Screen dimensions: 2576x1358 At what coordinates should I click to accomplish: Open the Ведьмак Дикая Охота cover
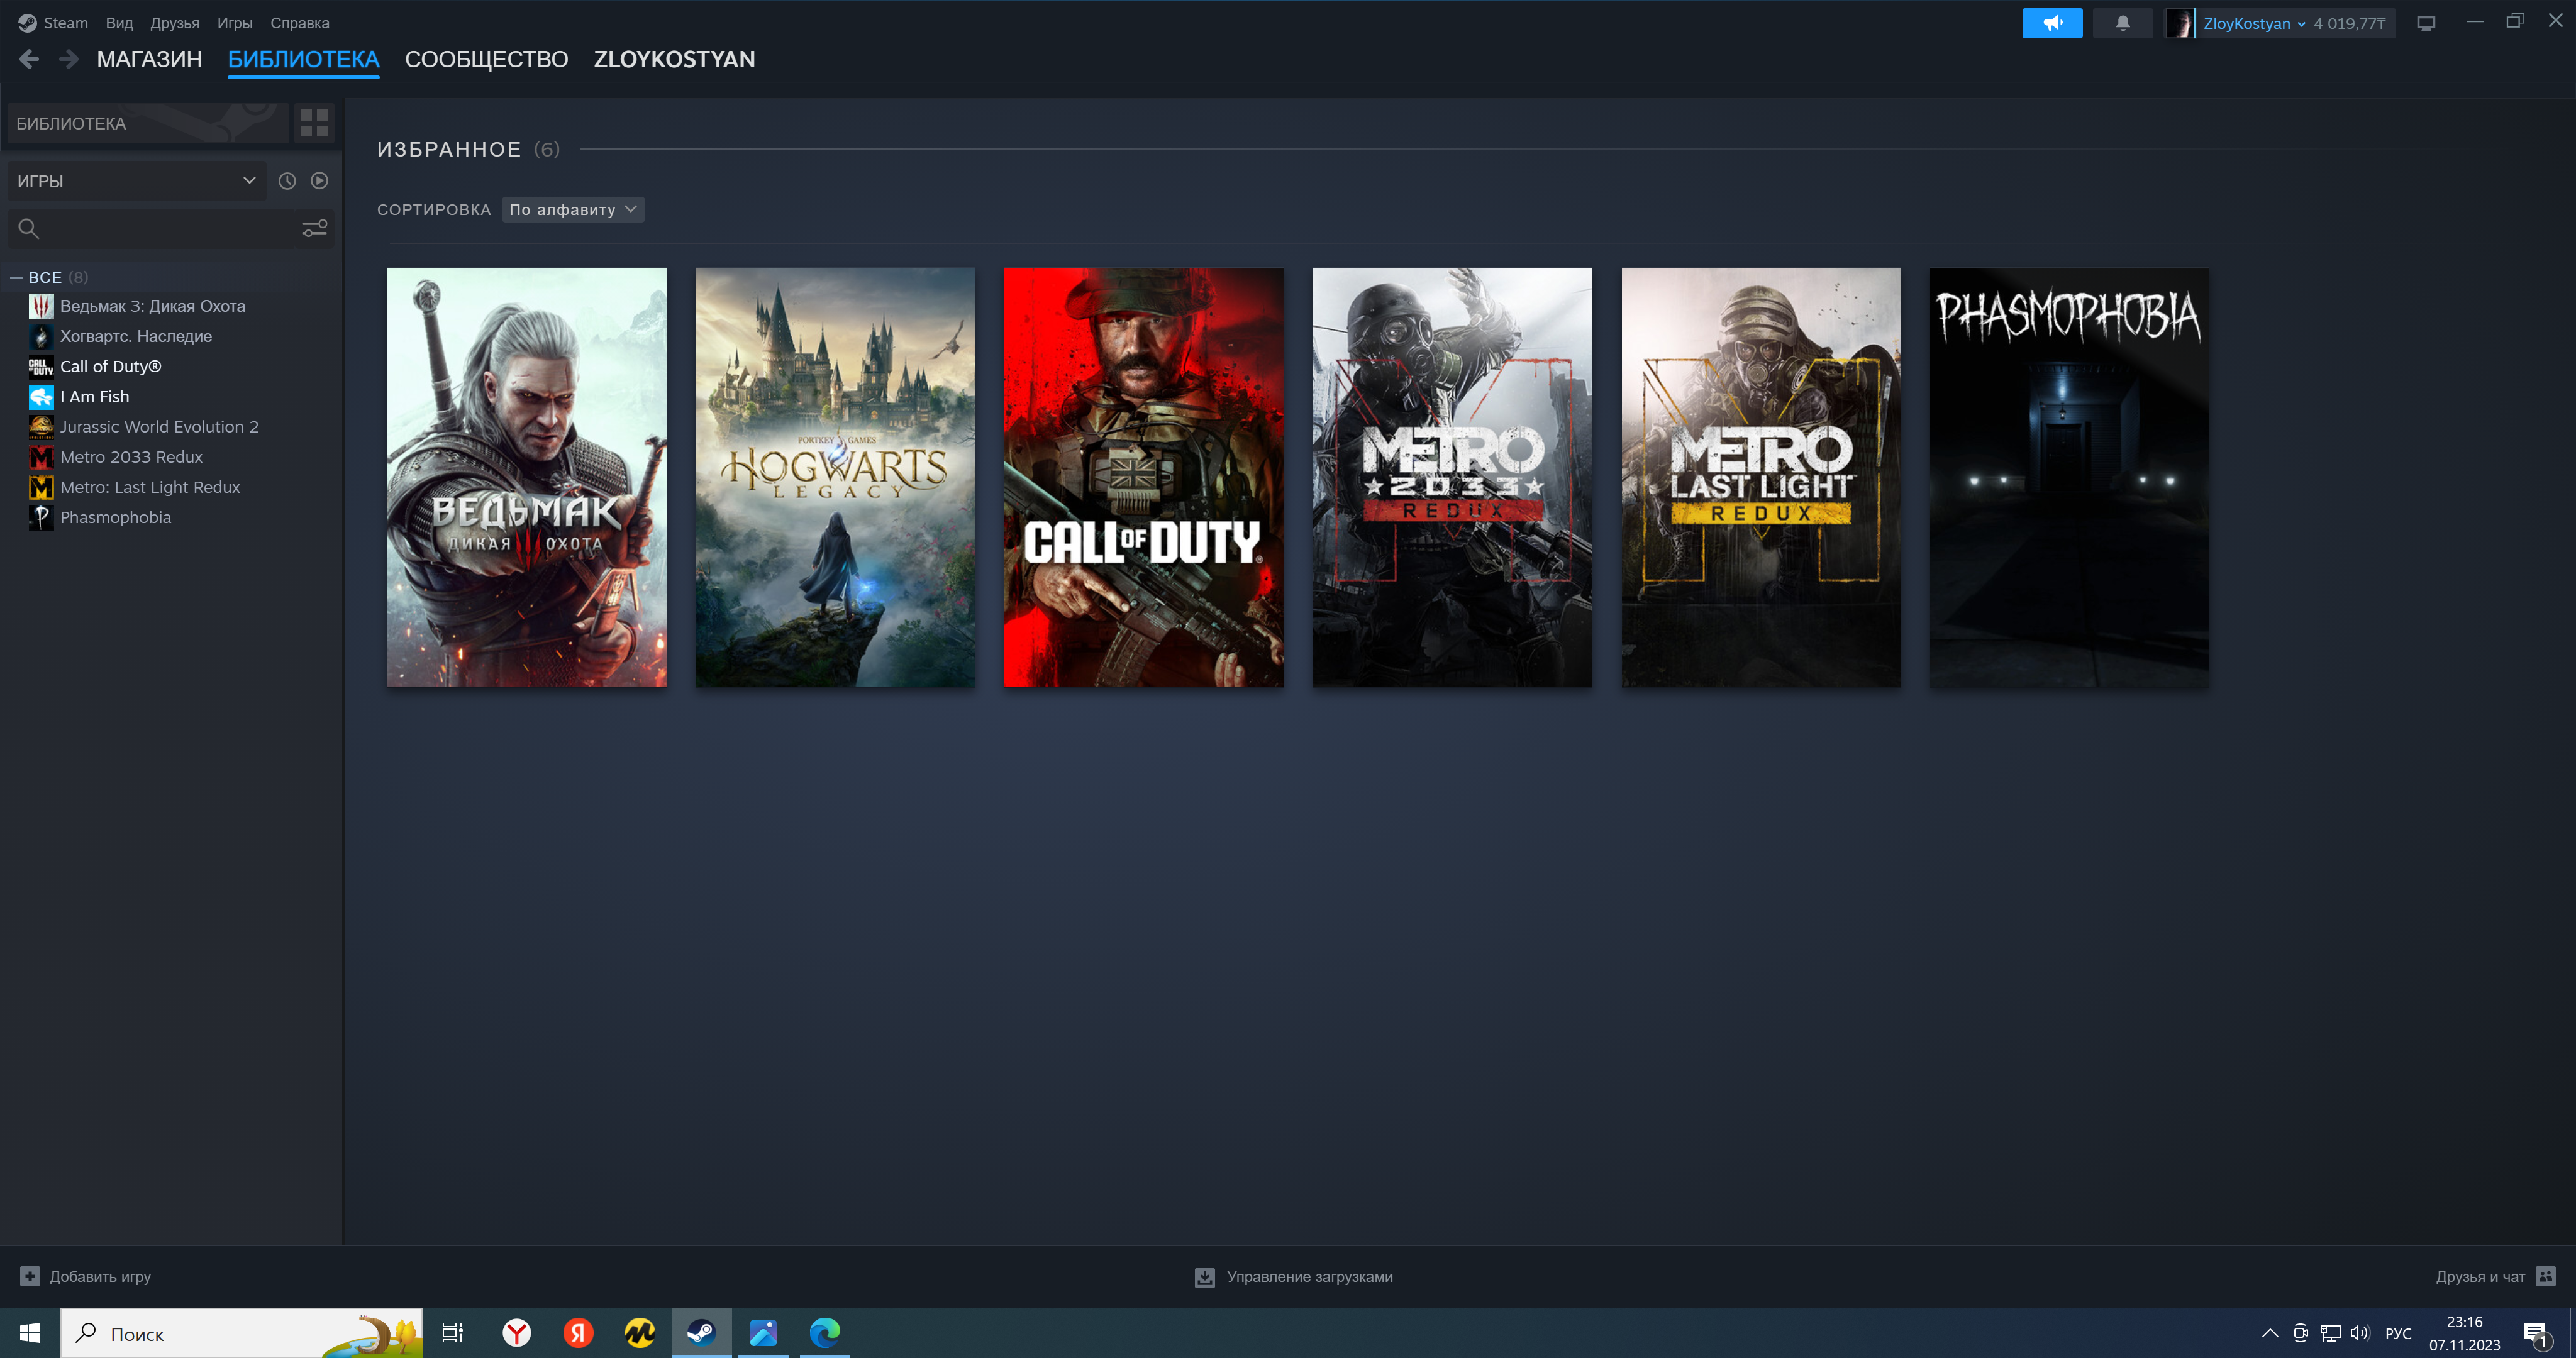click(527, 477)
